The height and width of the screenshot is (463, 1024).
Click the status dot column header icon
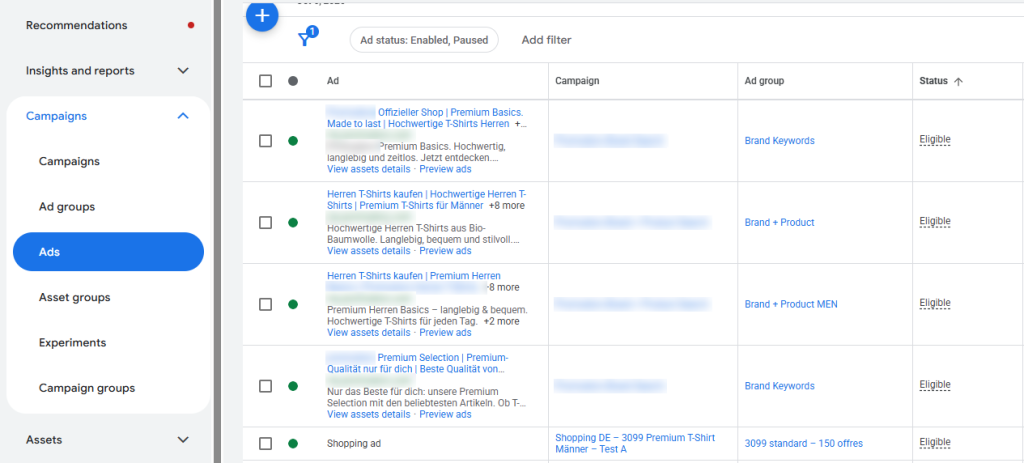(x=293, y=81)
